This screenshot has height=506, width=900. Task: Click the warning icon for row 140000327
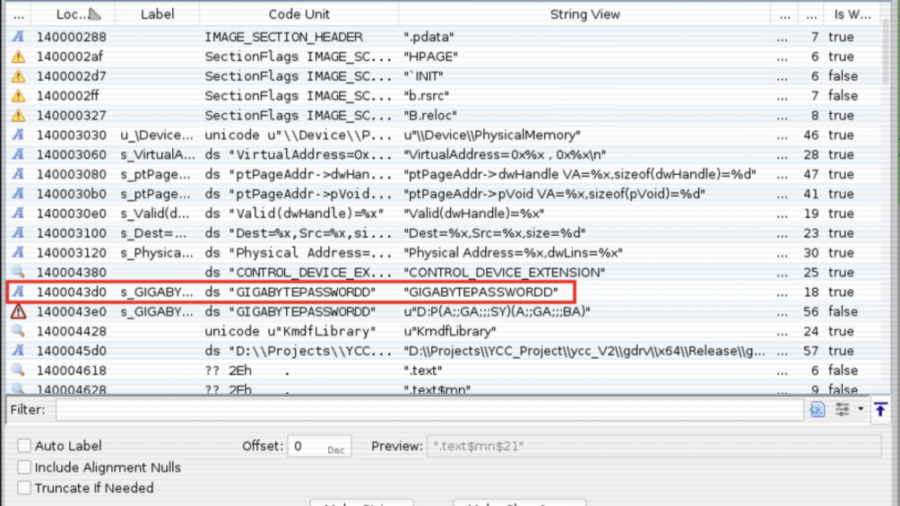(x=18, y=115)
